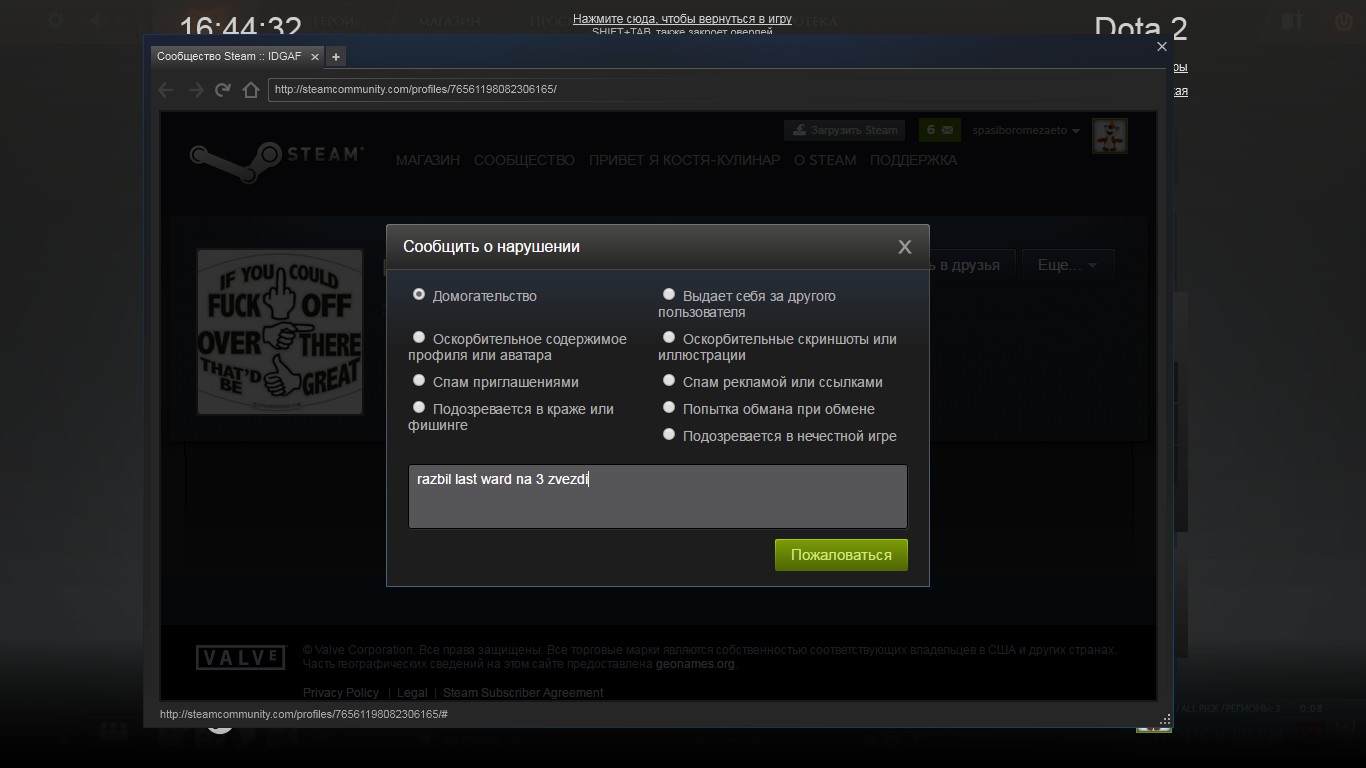Pick Подозревается в краже или фишинге
Image resolution: width=1366 pixels, height=768 pixels.
[419, 408]
